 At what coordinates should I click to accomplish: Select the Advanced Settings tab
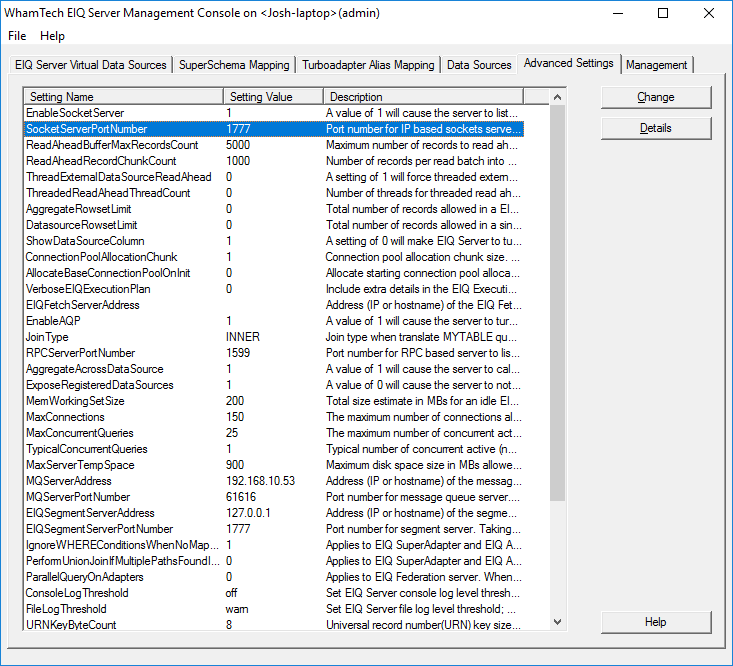[x=568, y=63]
